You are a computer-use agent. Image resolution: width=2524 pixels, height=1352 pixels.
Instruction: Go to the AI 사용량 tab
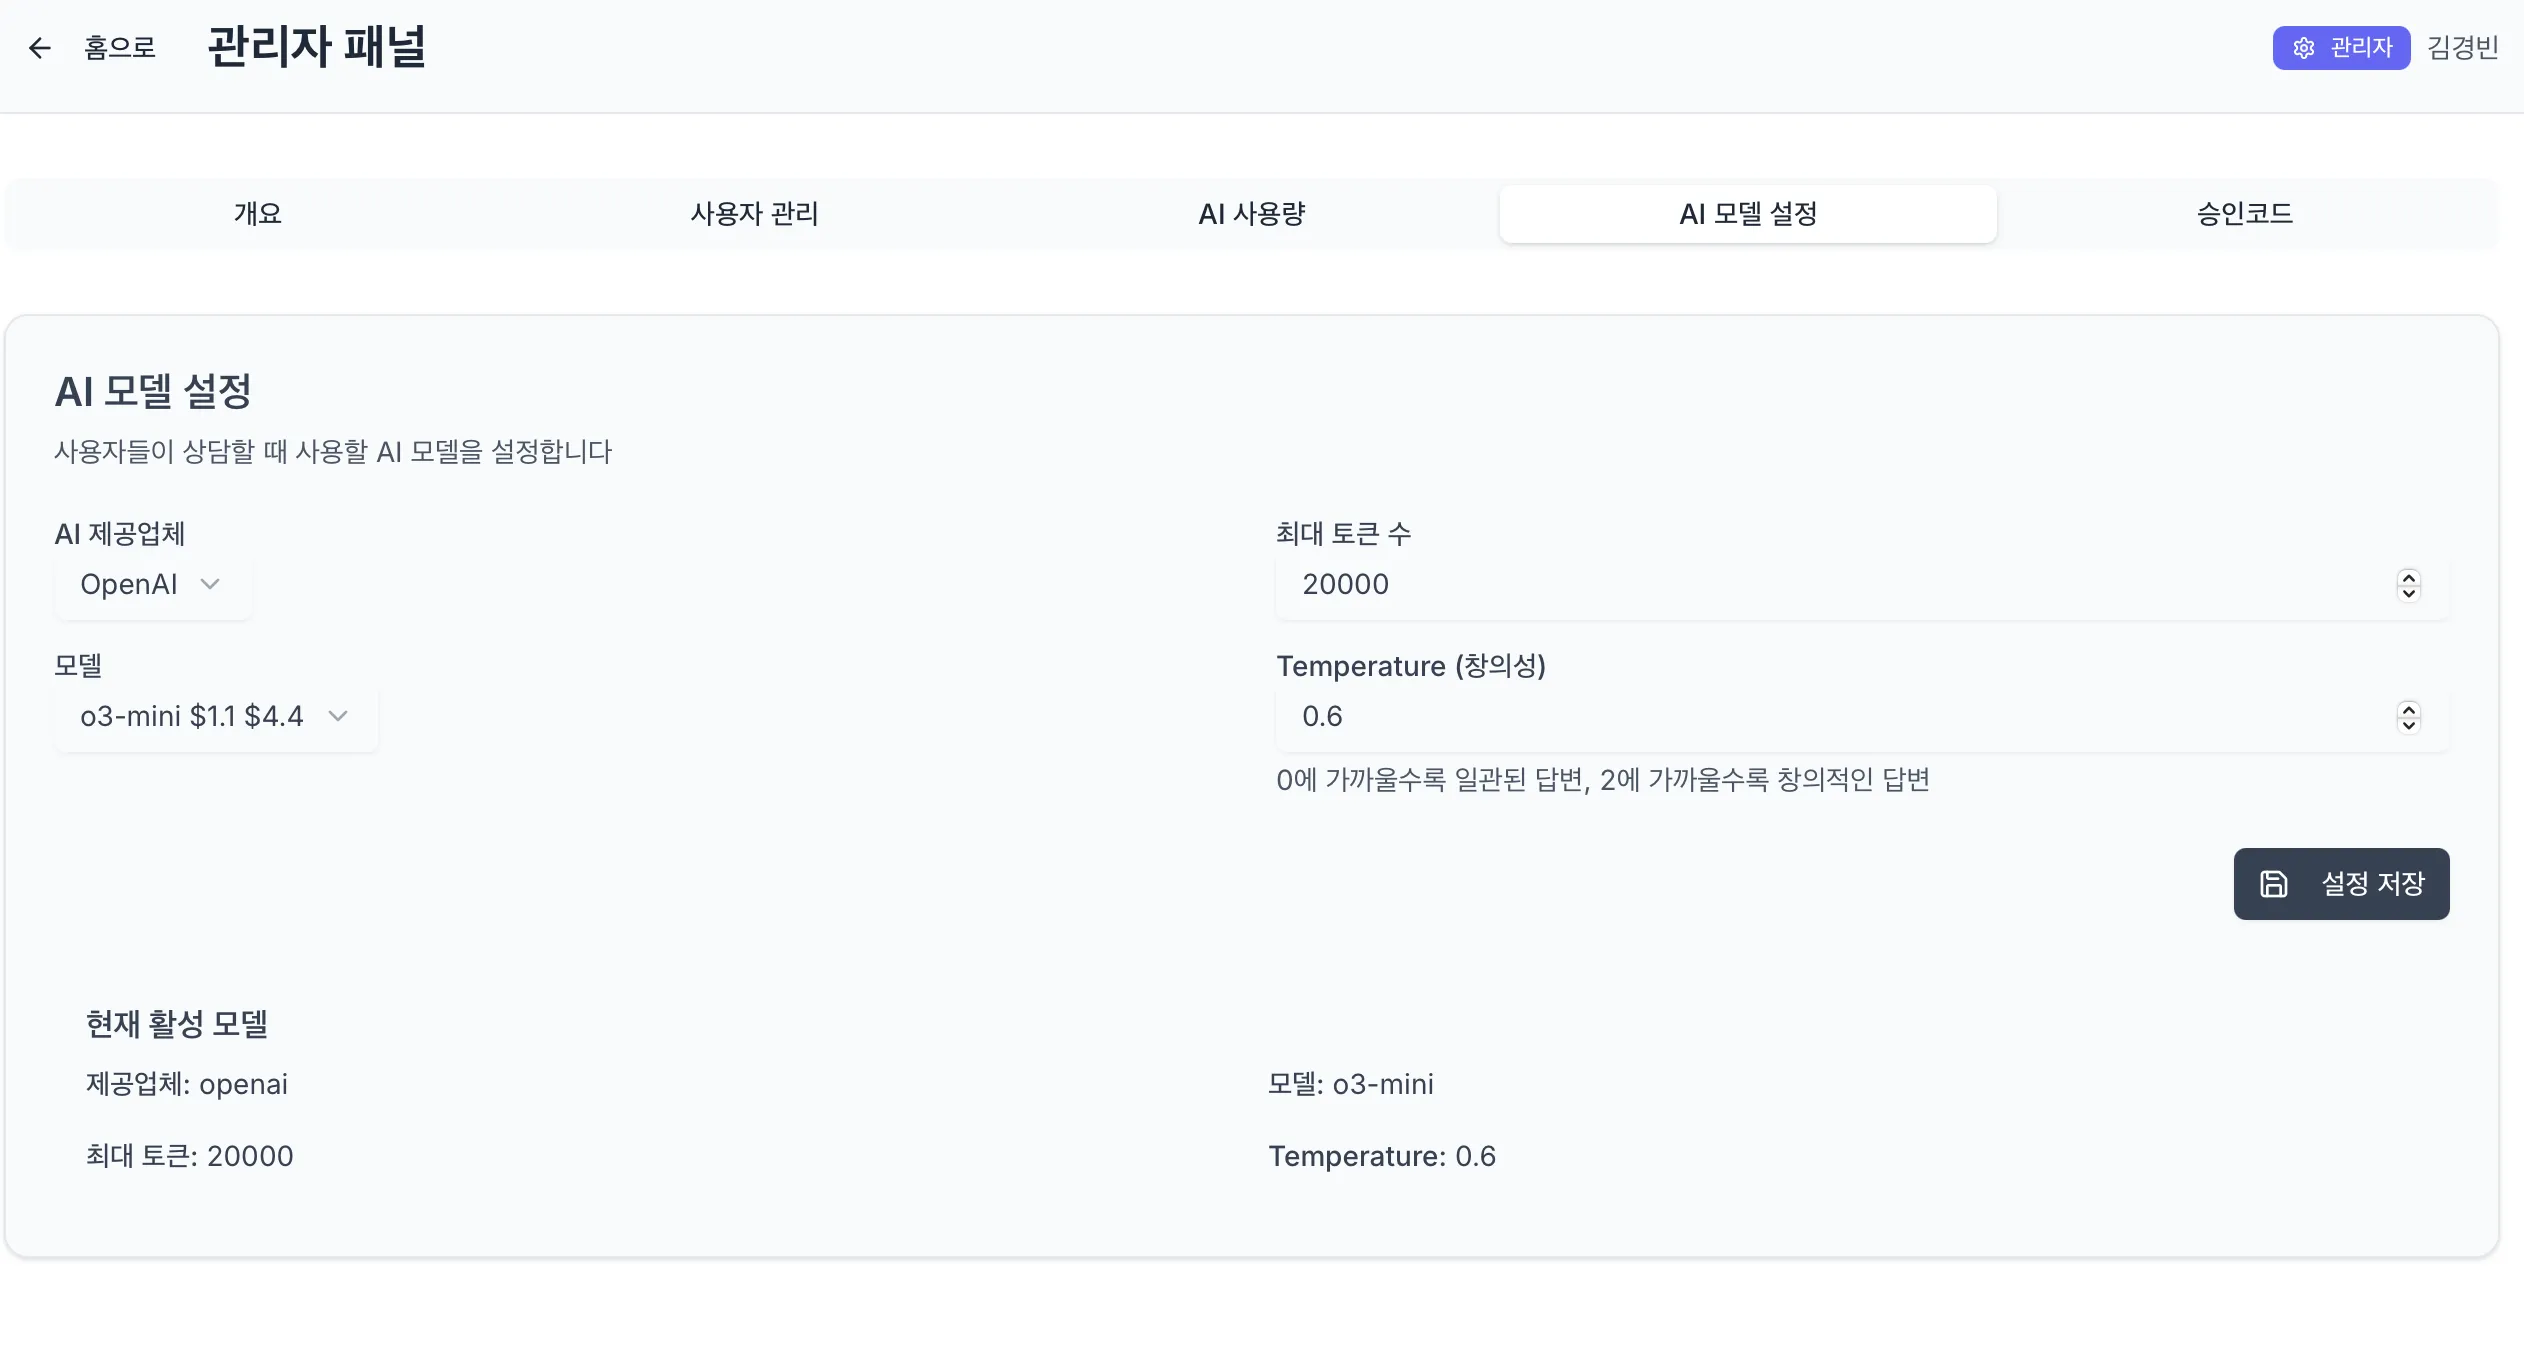(1251, 214)
